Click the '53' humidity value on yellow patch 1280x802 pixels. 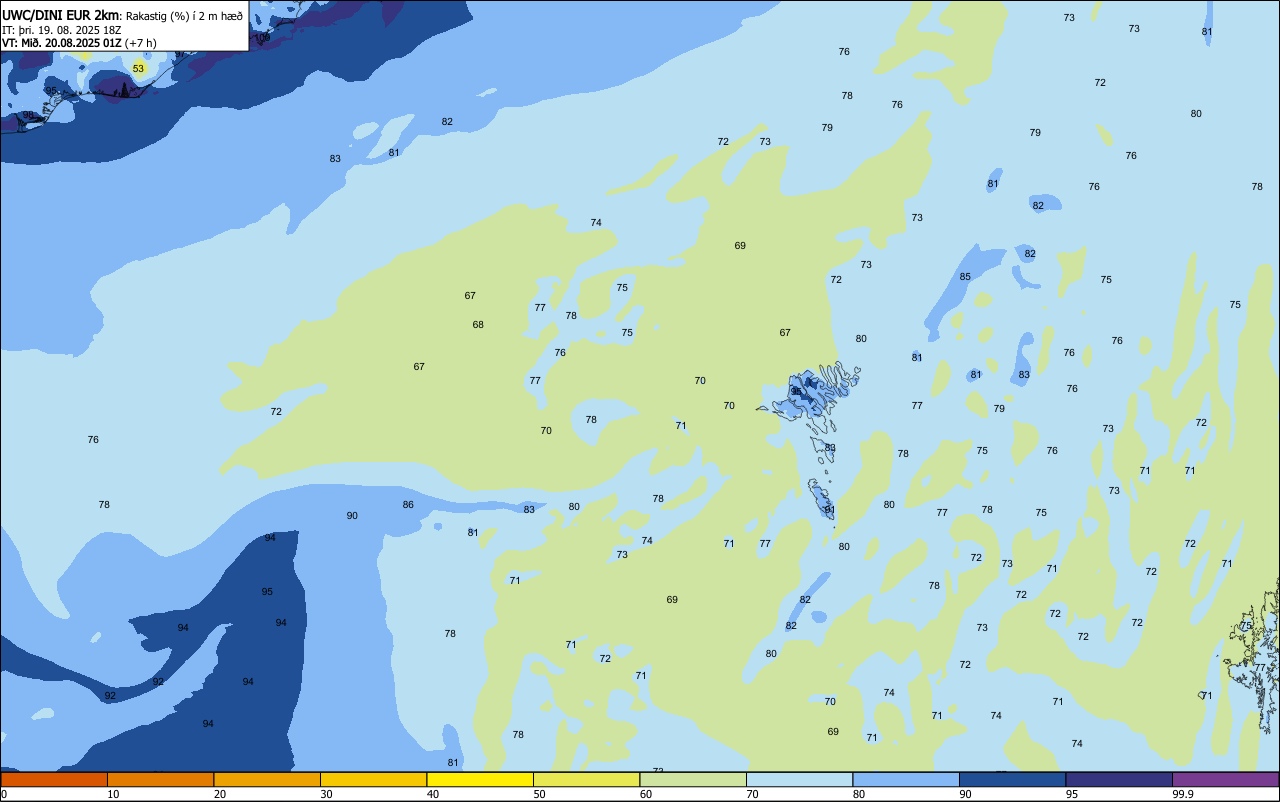click(x=138, y=68)
